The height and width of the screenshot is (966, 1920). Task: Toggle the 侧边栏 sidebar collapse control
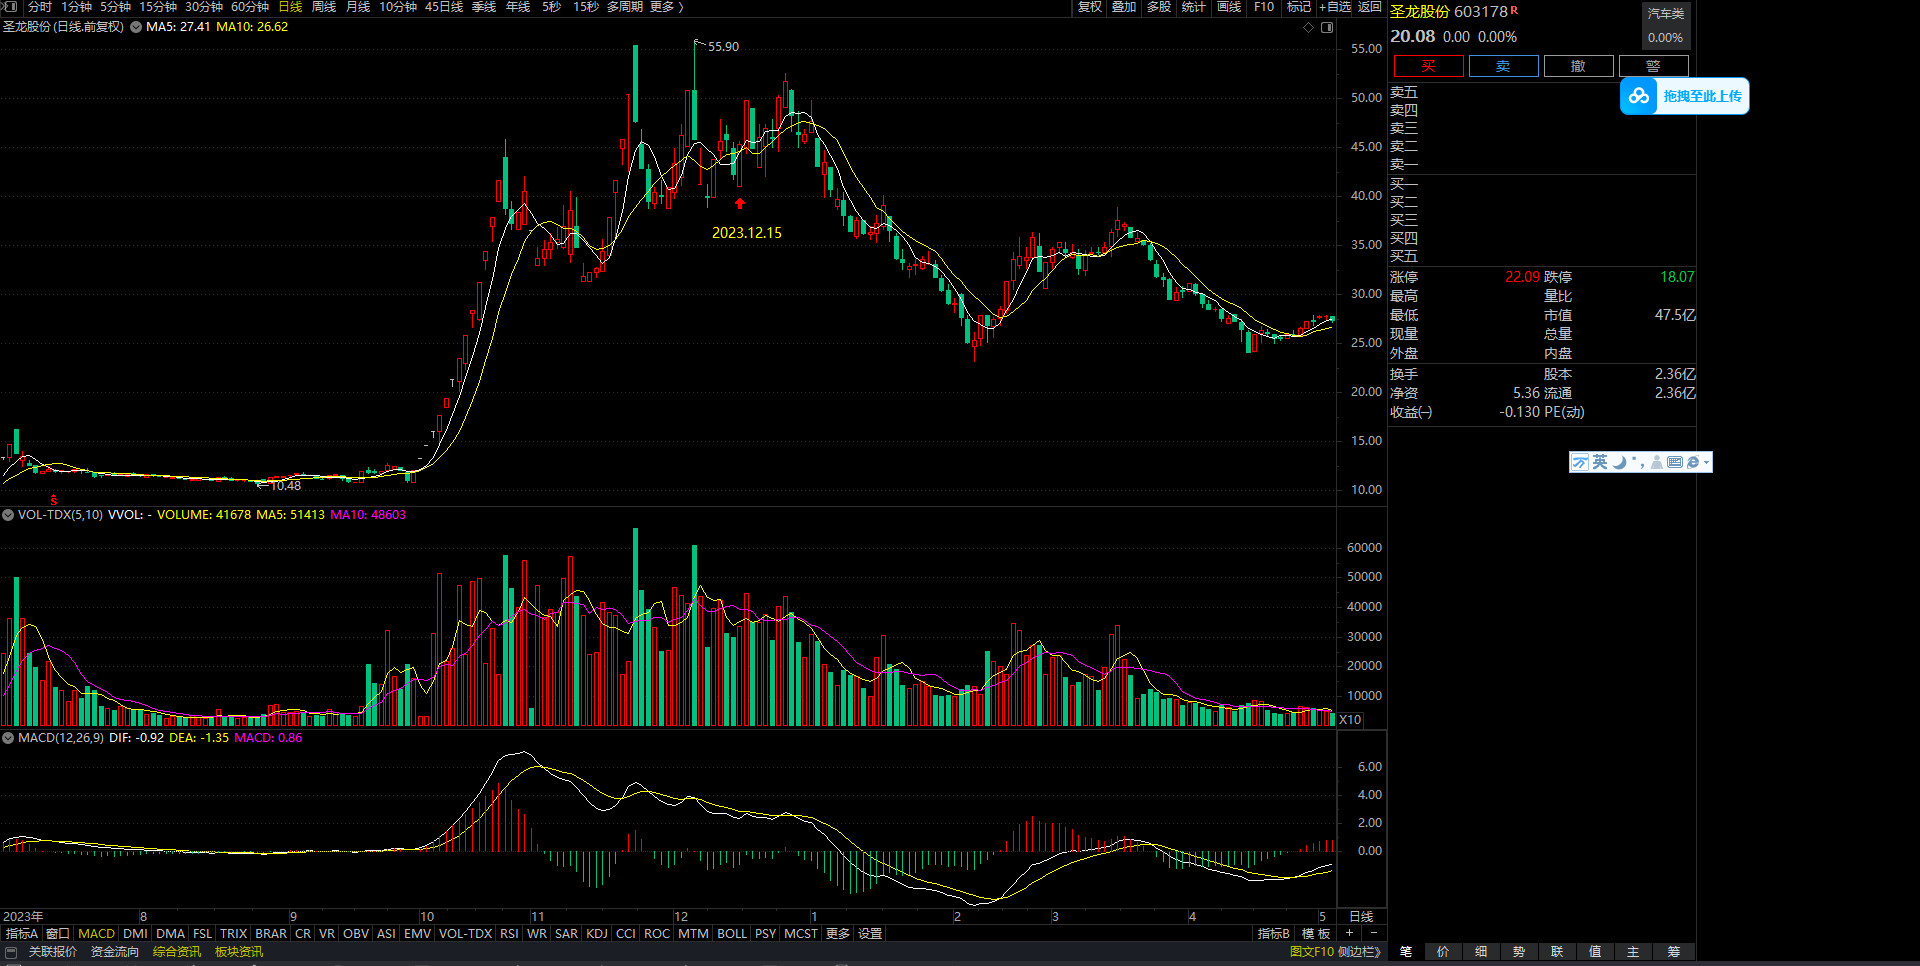(1359, 952)
